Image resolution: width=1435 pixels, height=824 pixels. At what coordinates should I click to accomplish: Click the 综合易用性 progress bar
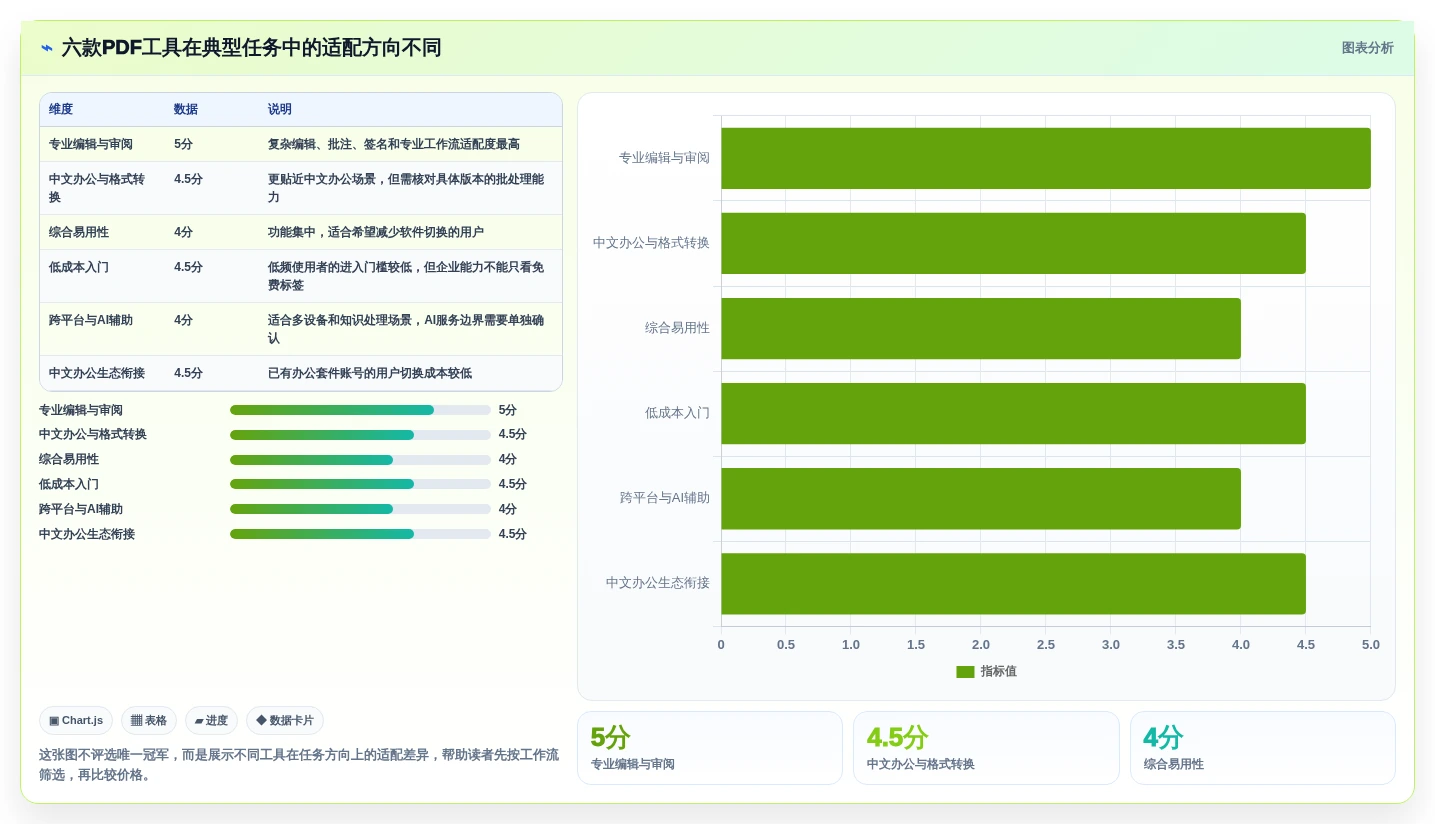pos(360,460)
